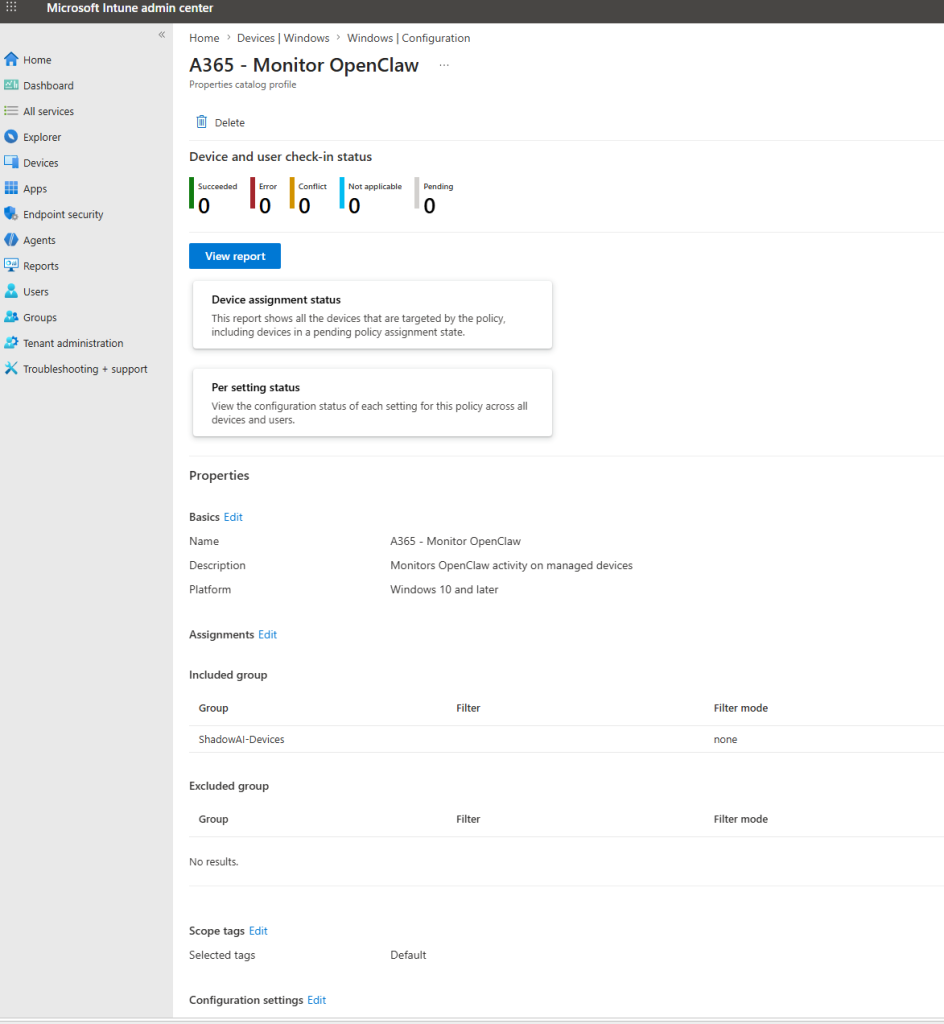Click the Not applicable status count

coord(354,206)
